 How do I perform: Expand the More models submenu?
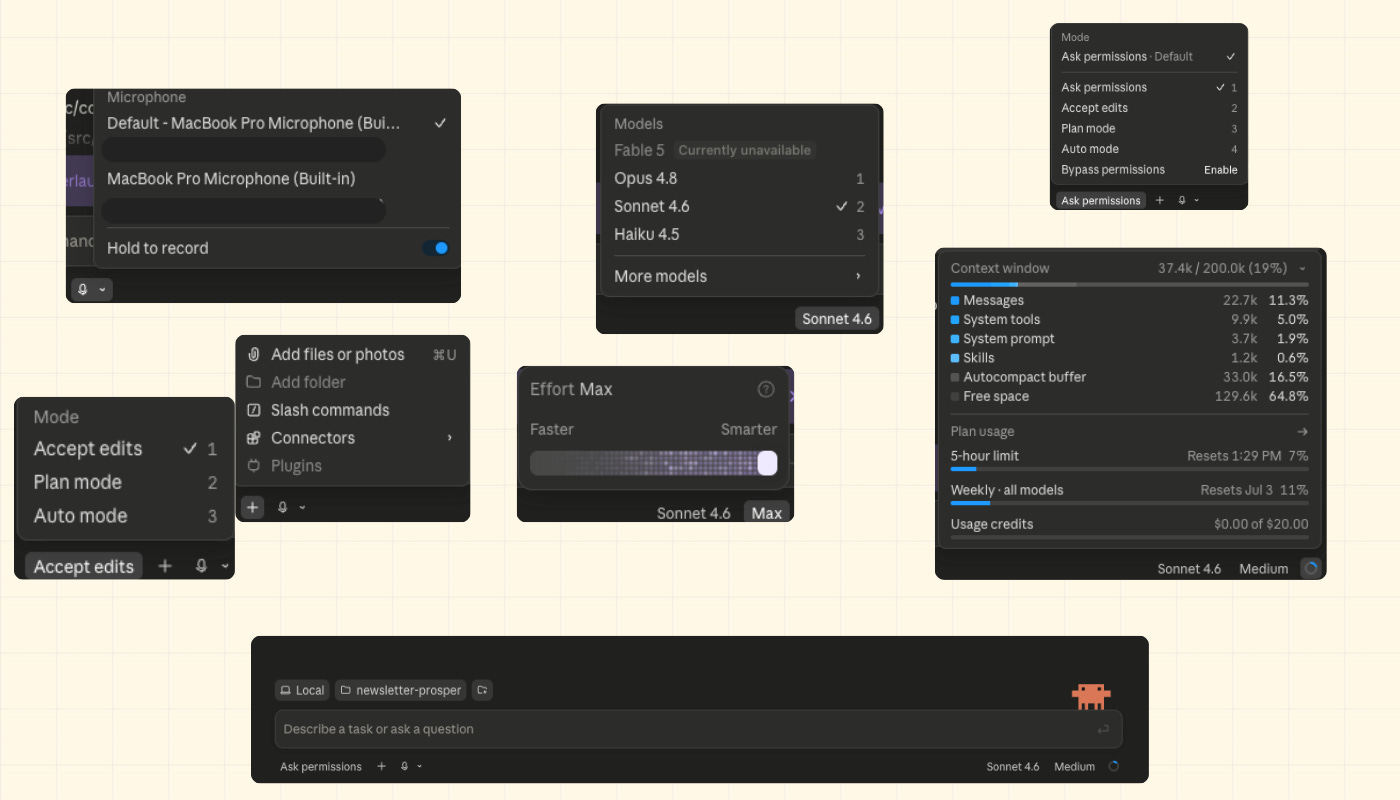tap(739, 277)
